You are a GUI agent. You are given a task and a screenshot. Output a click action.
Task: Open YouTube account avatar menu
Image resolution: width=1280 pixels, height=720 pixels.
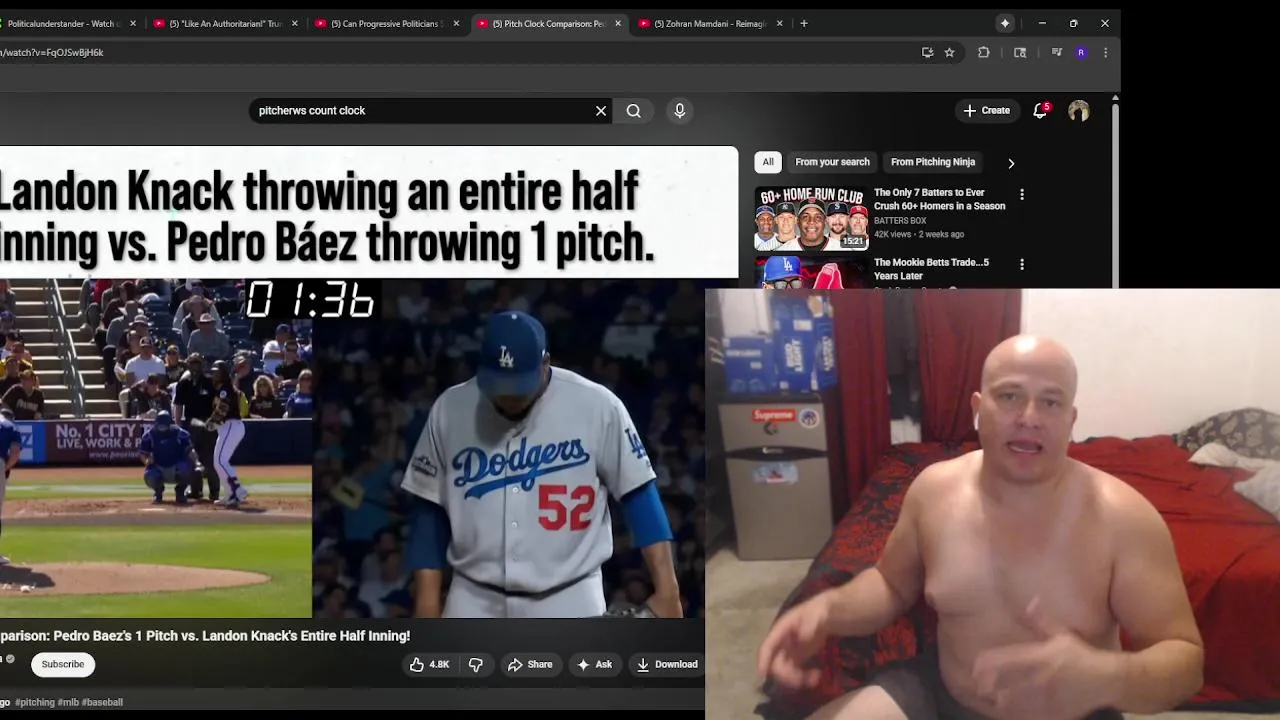[1078, 111]
